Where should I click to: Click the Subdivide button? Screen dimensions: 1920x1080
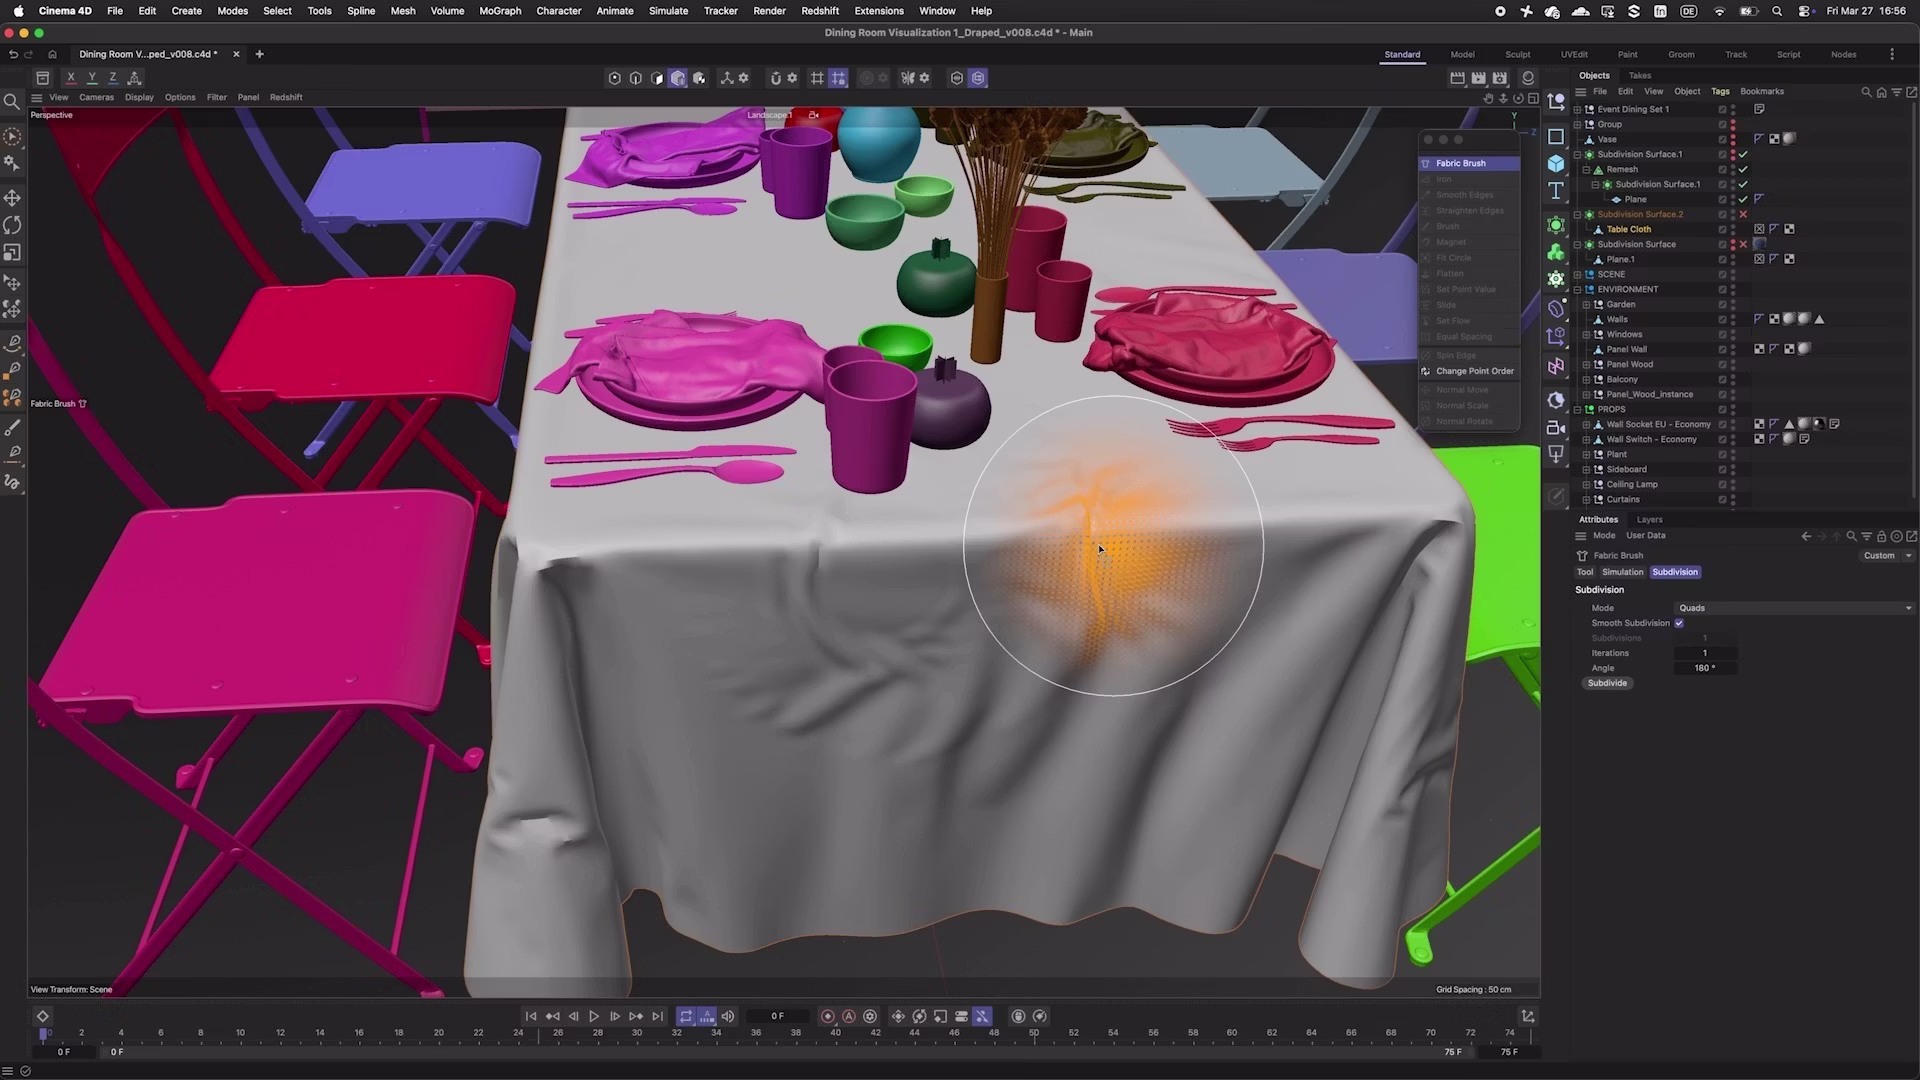click(1607, 683)
